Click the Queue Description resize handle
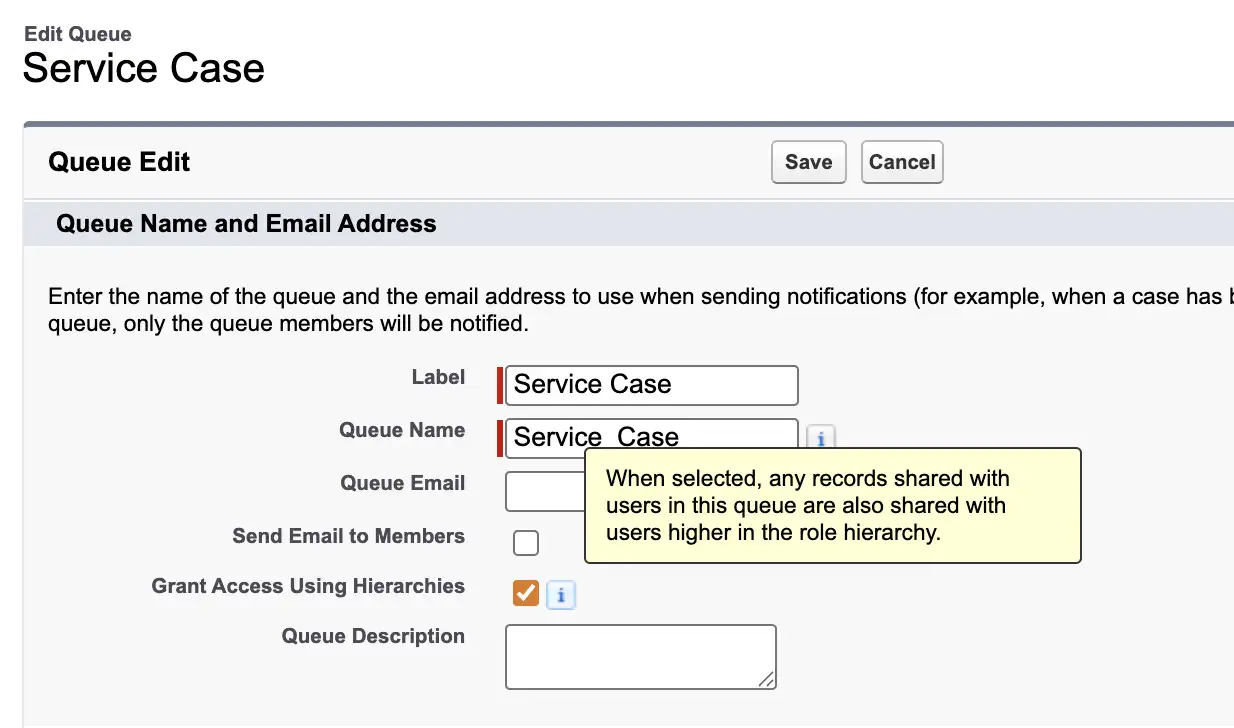Viewport: 1234px width, 728px height. [x=766, y=679]
